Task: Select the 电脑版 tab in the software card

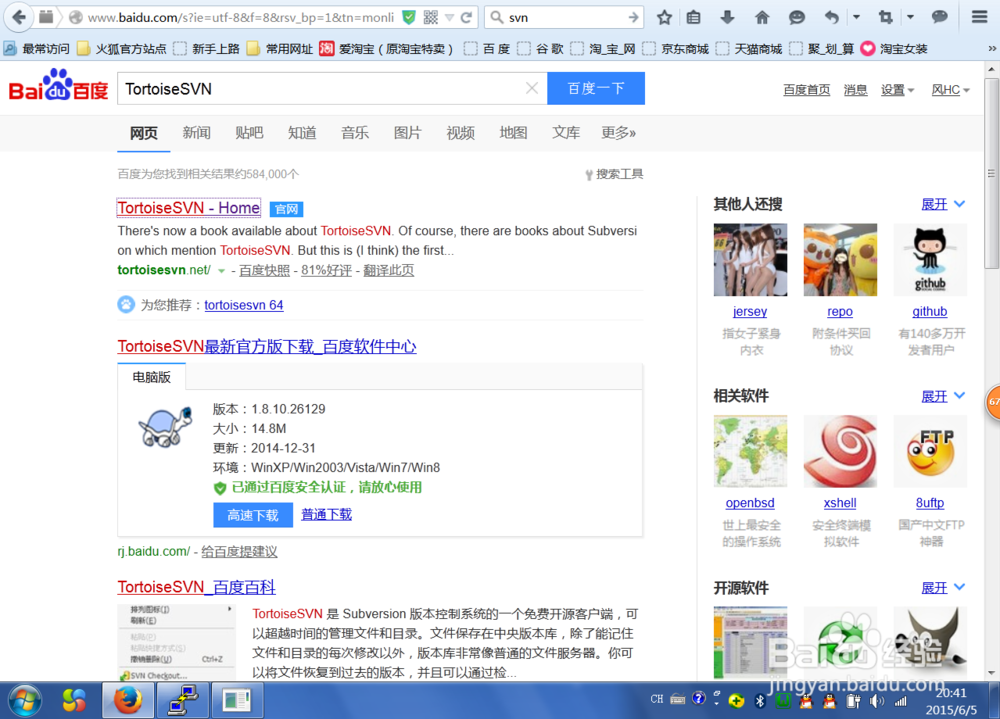Action: click(x=152, y=377)
